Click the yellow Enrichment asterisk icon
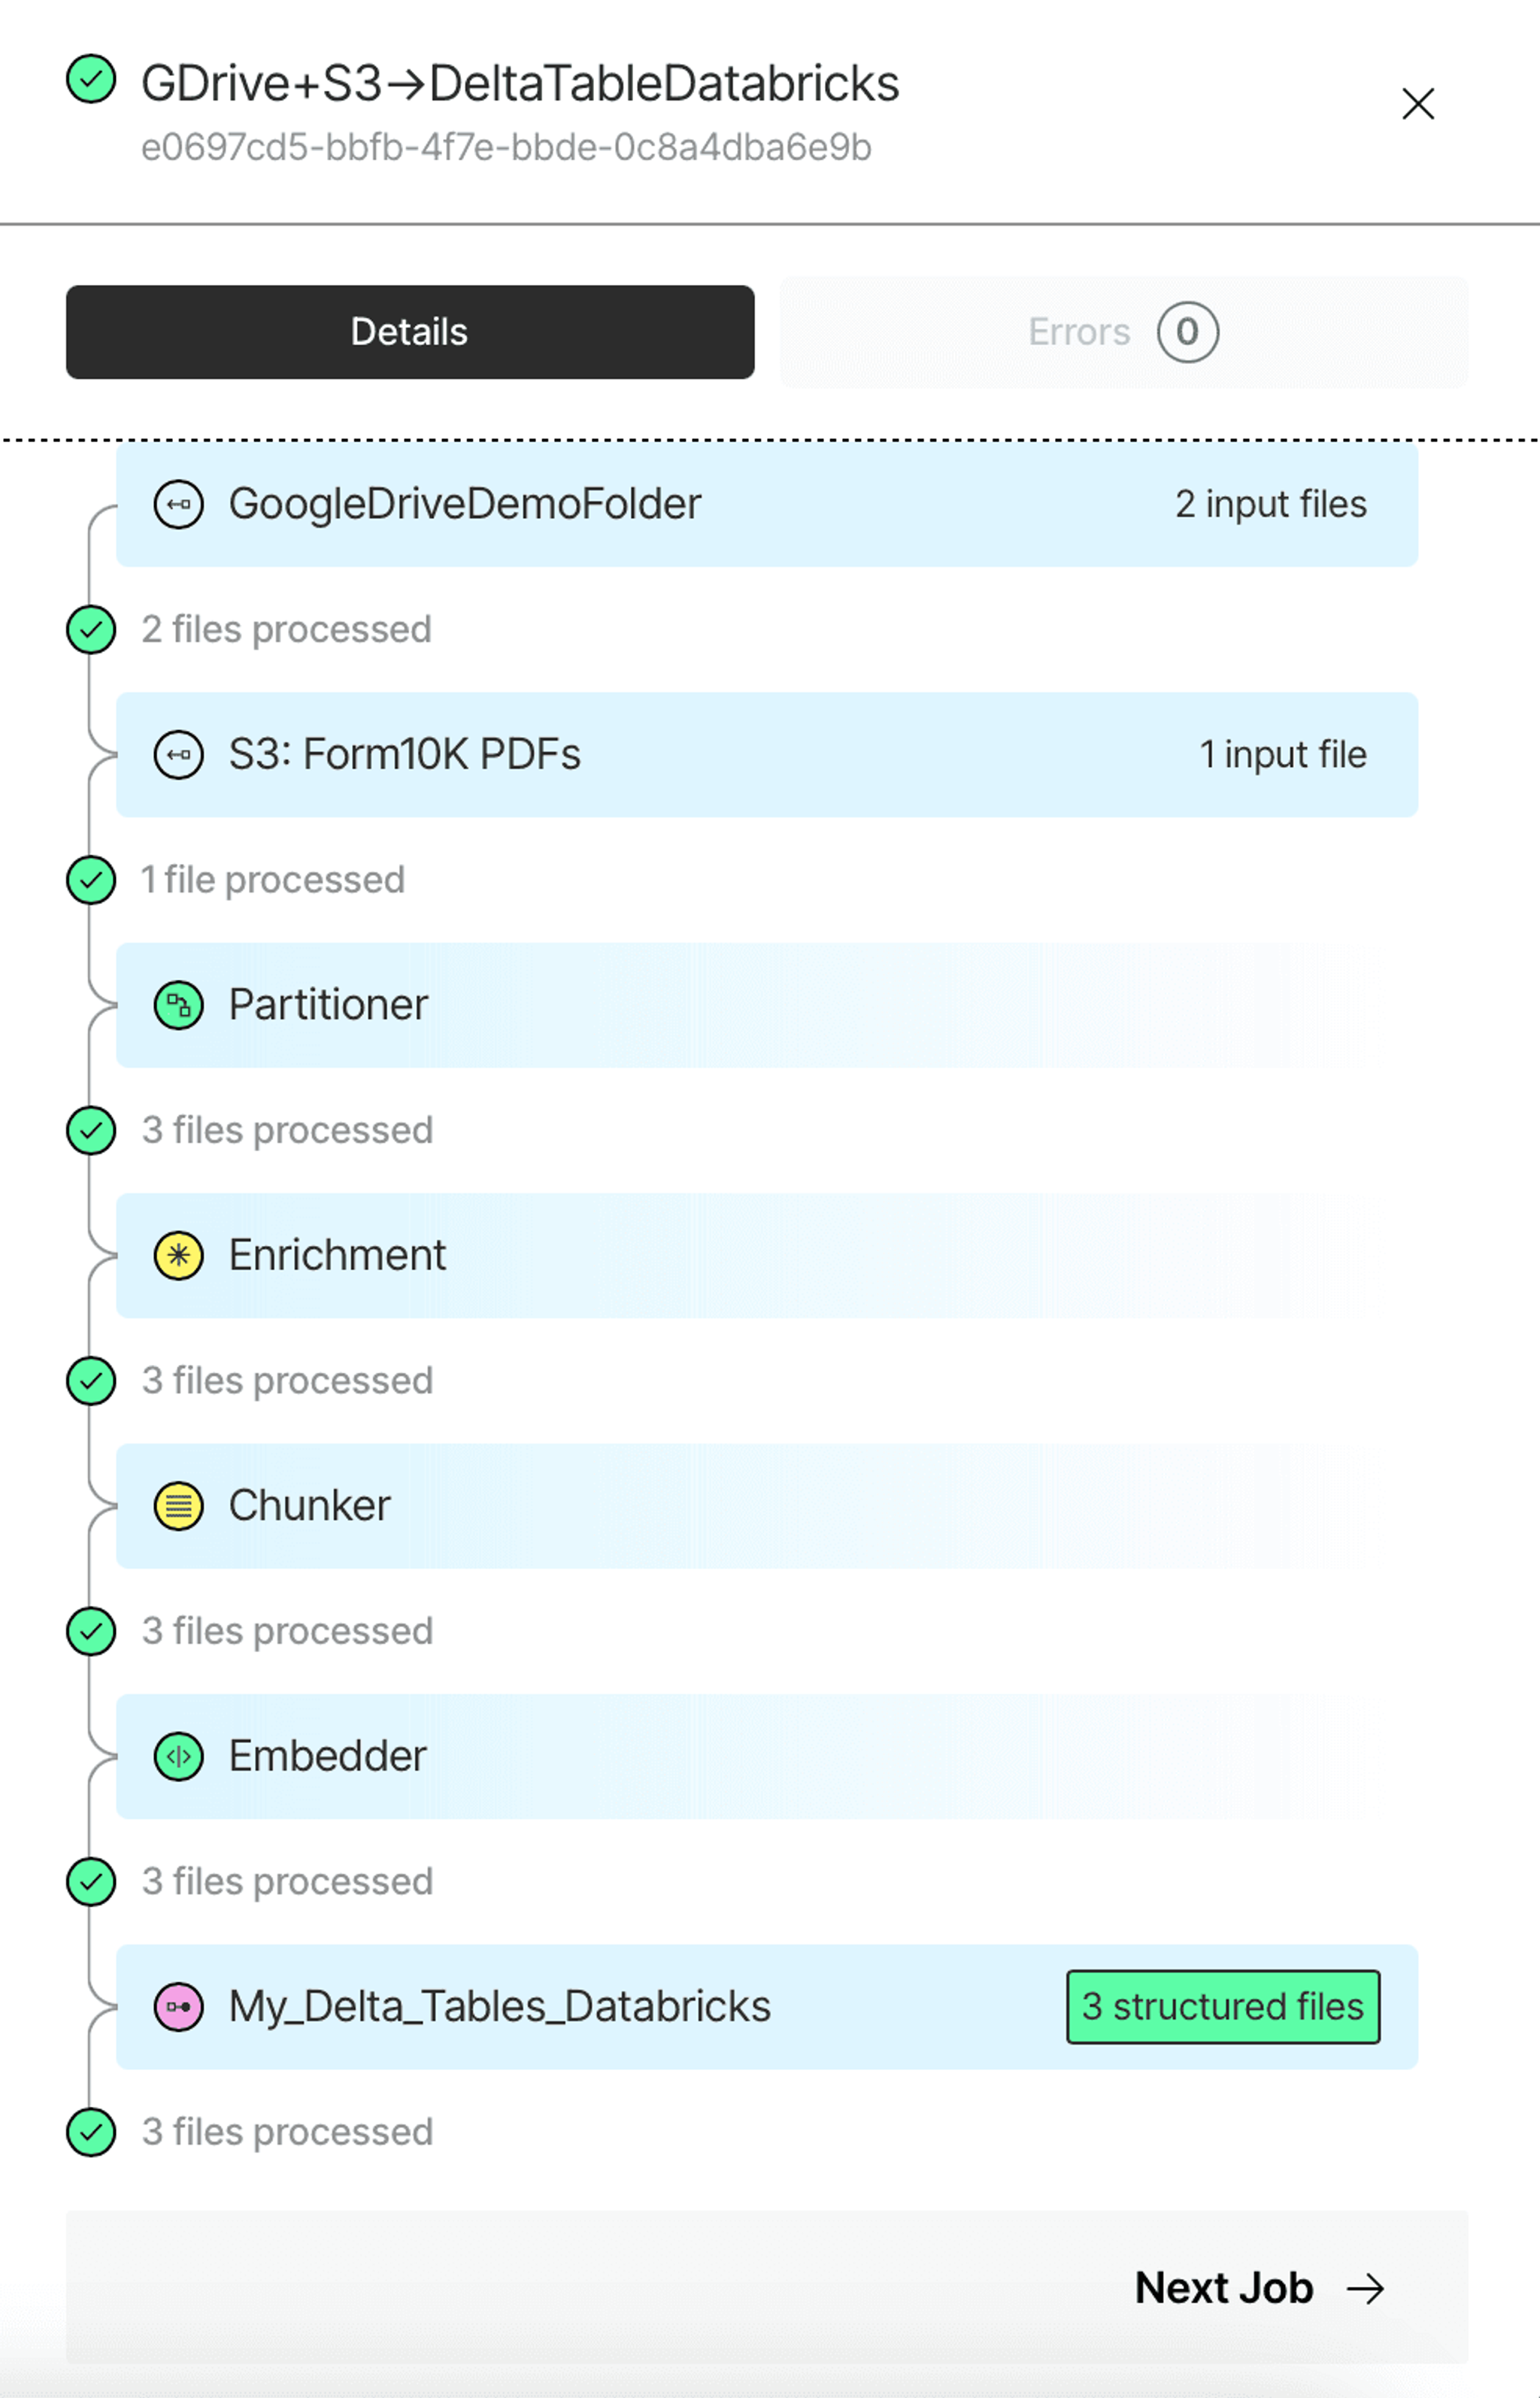 point(178,1255)
